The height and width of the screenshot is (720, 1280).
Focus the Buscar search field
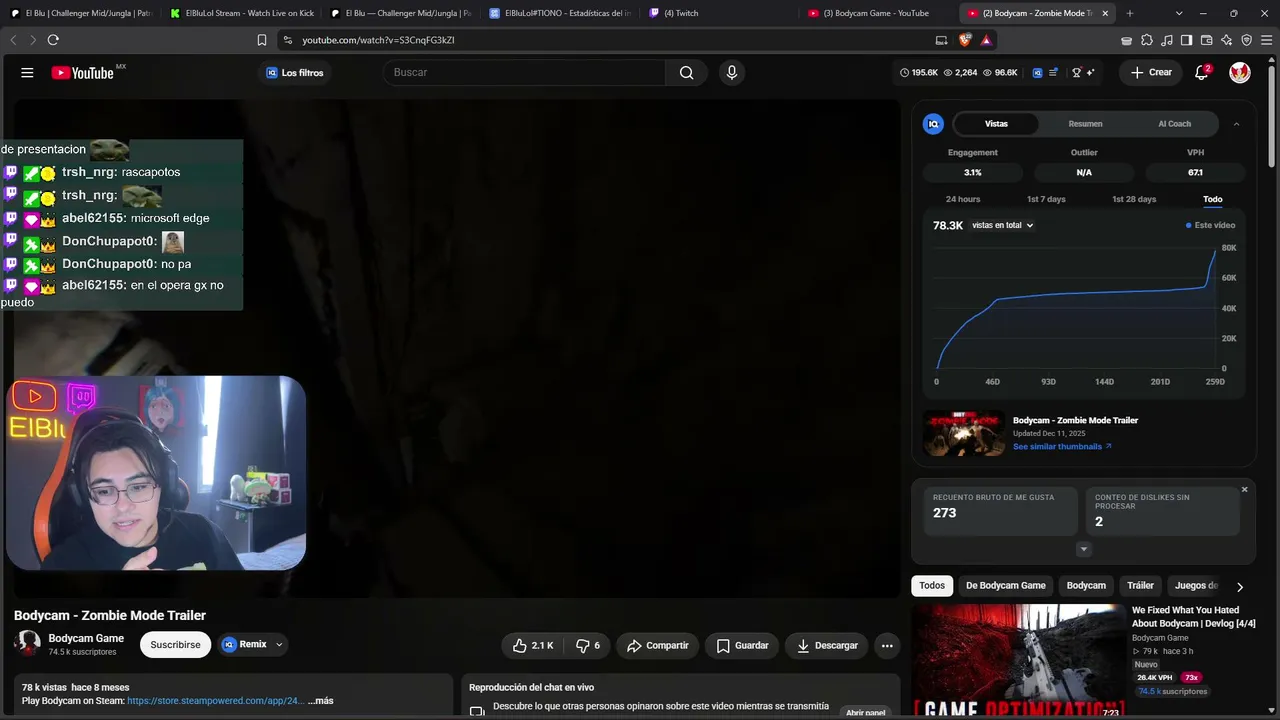(x=525, y=72)
